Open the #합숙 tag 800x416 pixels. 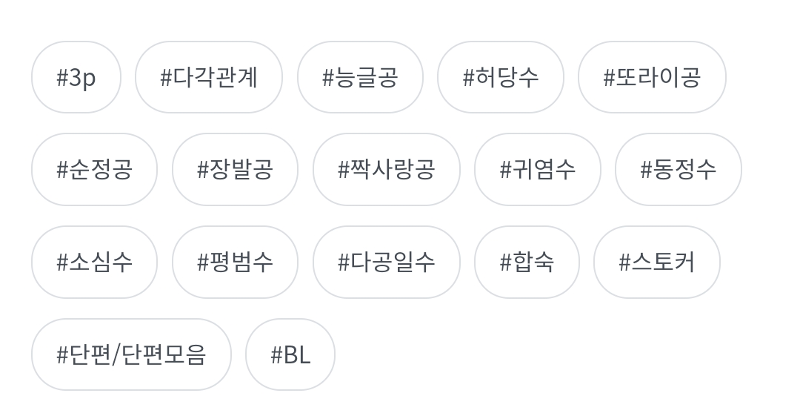(x=527, y=262)
